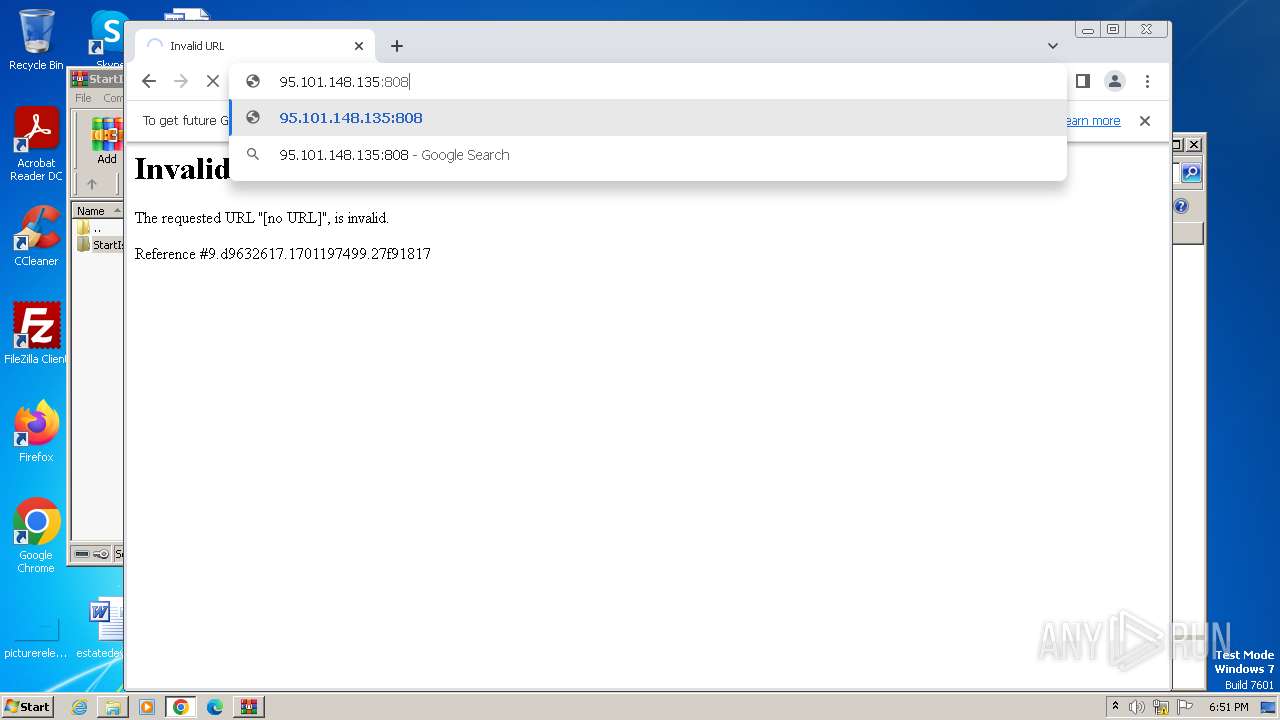Select the 95.101.148.135:808 URL suggestion
The image size is (1280, 720).
click(x=648, y=118)
